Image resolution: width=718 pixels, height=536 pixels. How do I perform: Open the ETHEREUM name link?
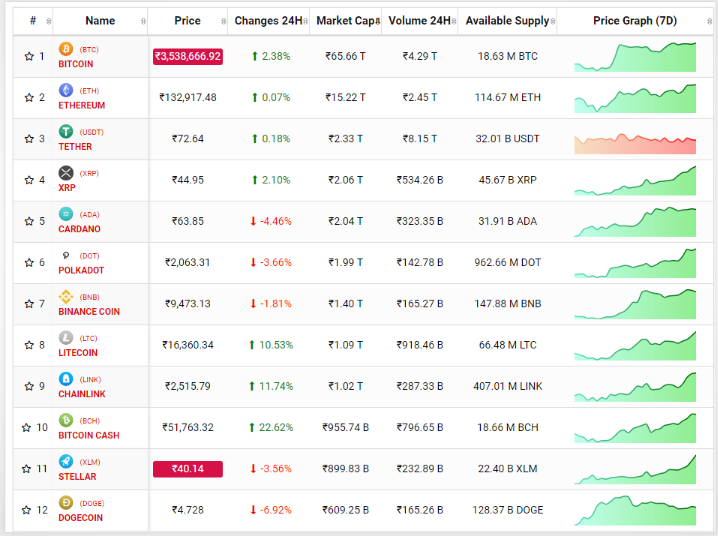[82, 105]
